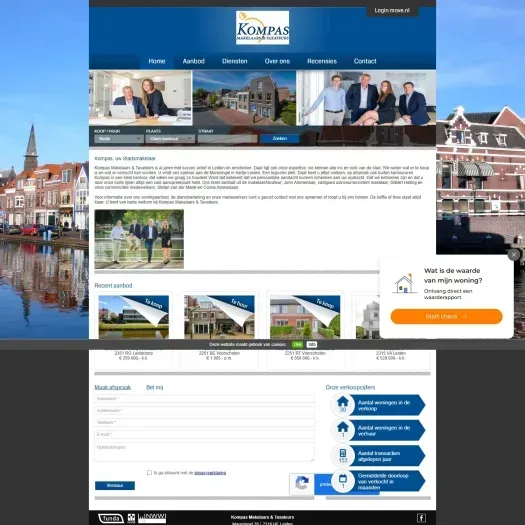Open the Aanbod menu item
525x525 pixels.
[x=194, y=61]
